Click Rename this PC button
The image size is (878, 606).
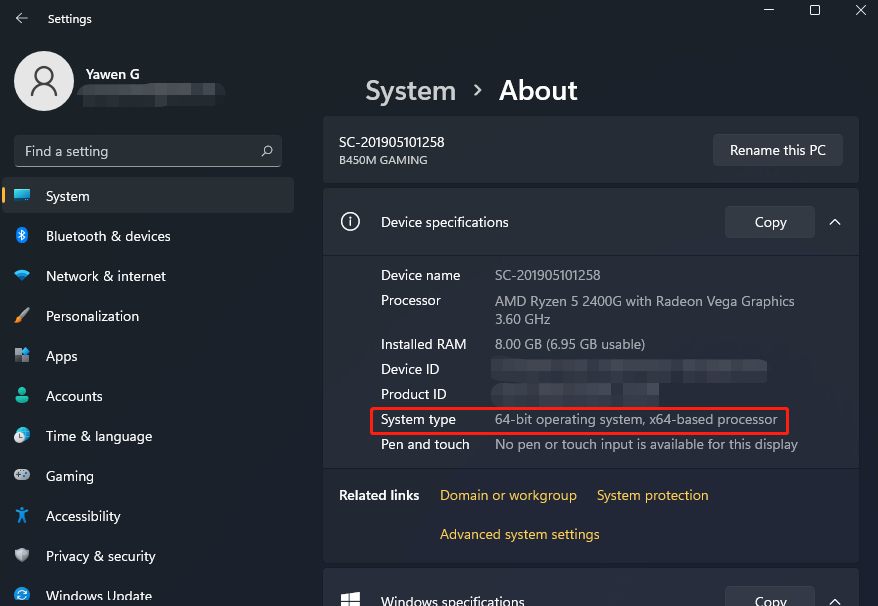coord(777,150)
